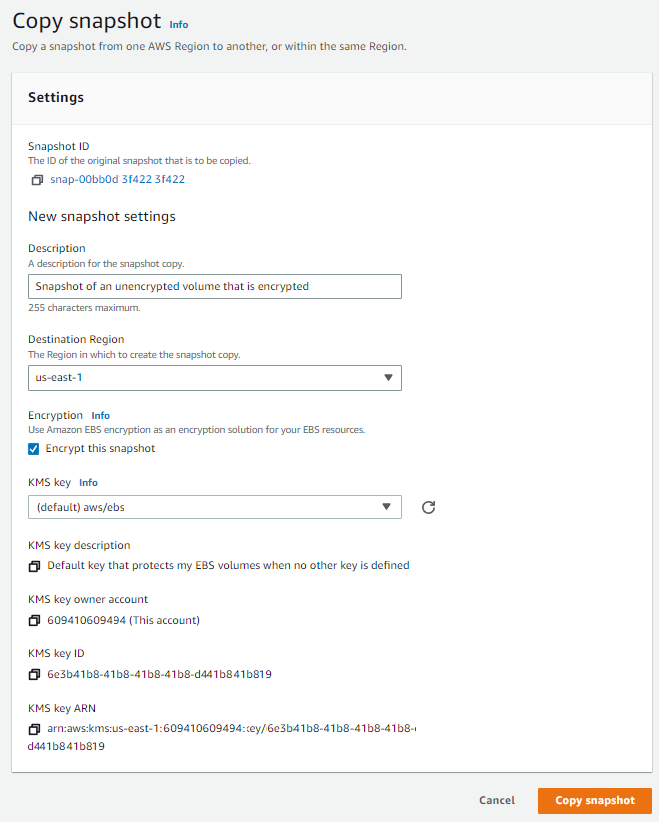Image resolution: width=659 pixels, height=822 pixels.
Task: Open the Destination Region dropdown showing us-east-1
Action: [x=215, y=378]
